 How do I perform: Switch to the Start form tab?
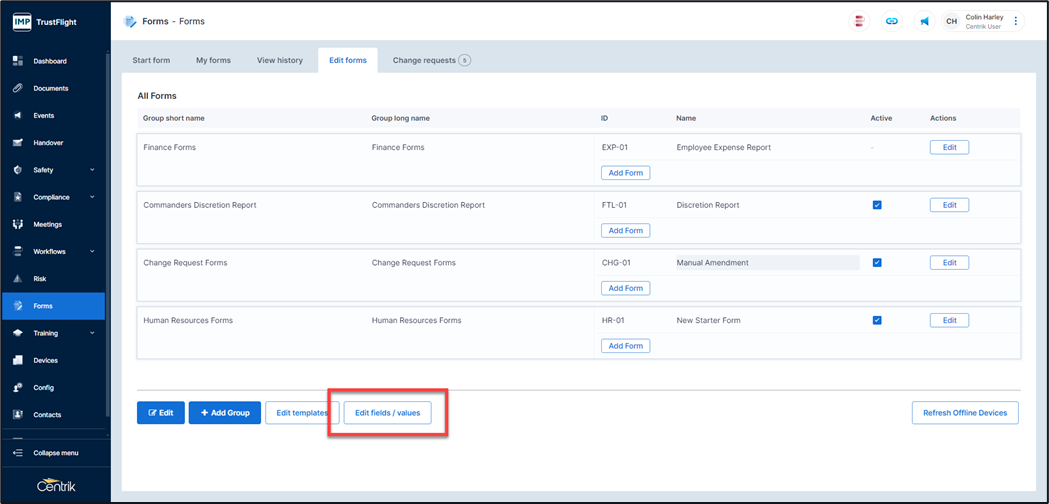pos(151,60)
